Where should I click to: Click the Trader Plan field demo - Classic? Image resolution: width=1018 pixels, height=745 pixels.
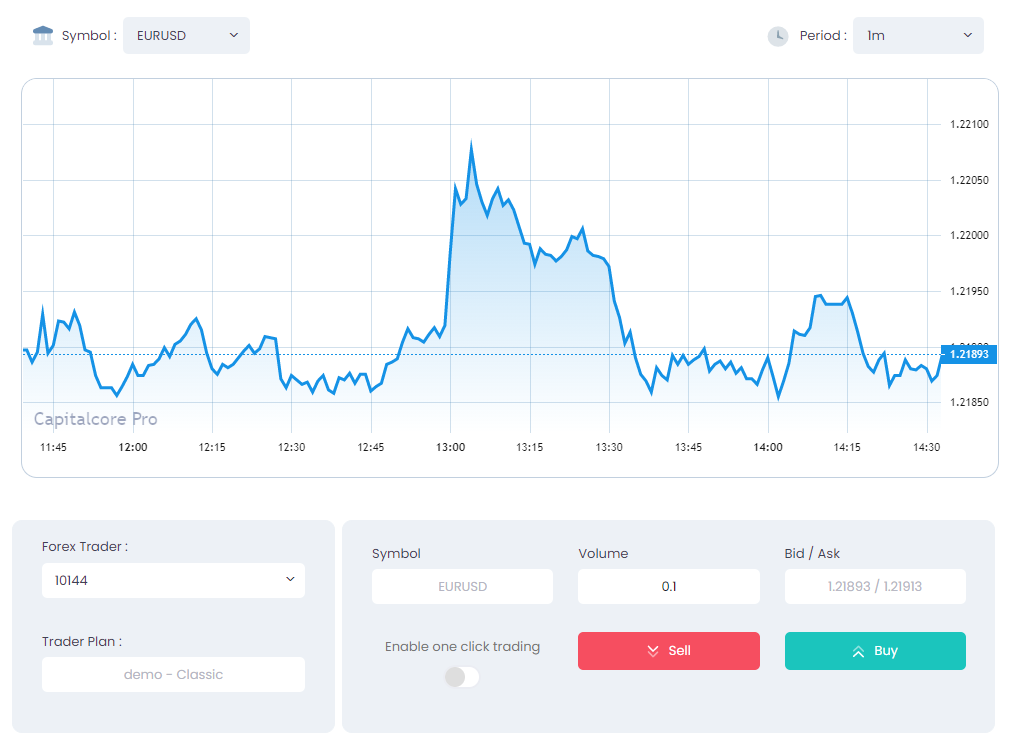coord(173,674)
